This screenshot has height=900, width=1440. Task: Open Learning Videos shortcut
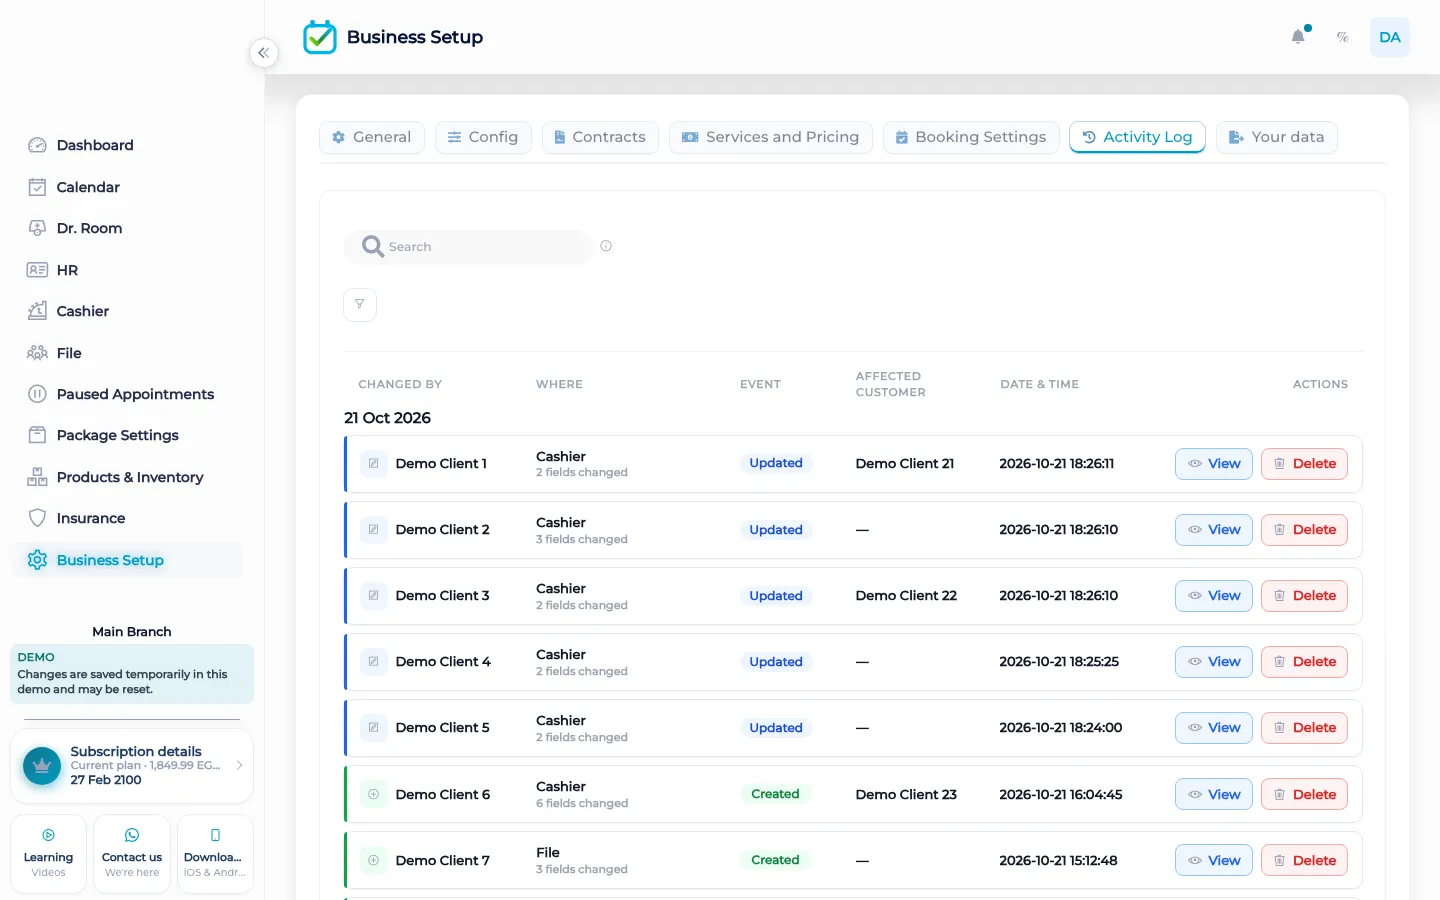coord(48,854)
